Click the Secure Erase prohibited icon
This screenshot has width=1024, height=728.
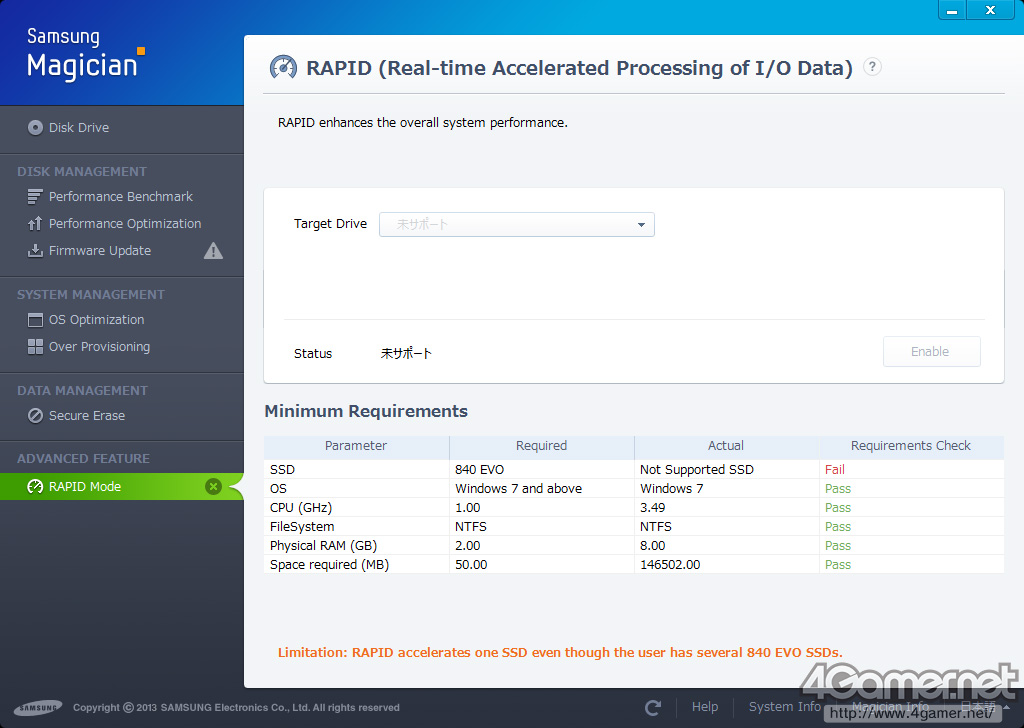(35, 415)
